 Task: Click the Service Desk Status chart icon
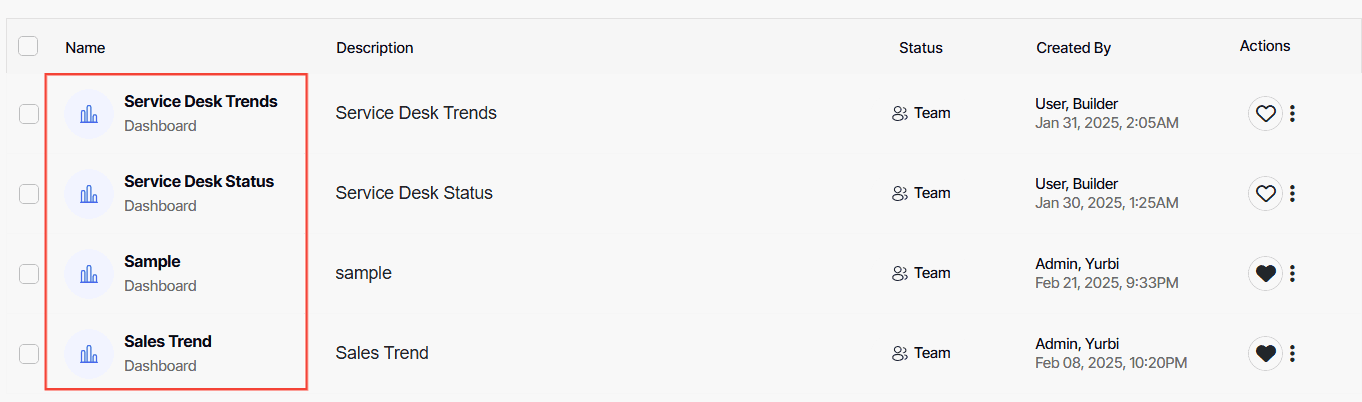coord(89,194)
